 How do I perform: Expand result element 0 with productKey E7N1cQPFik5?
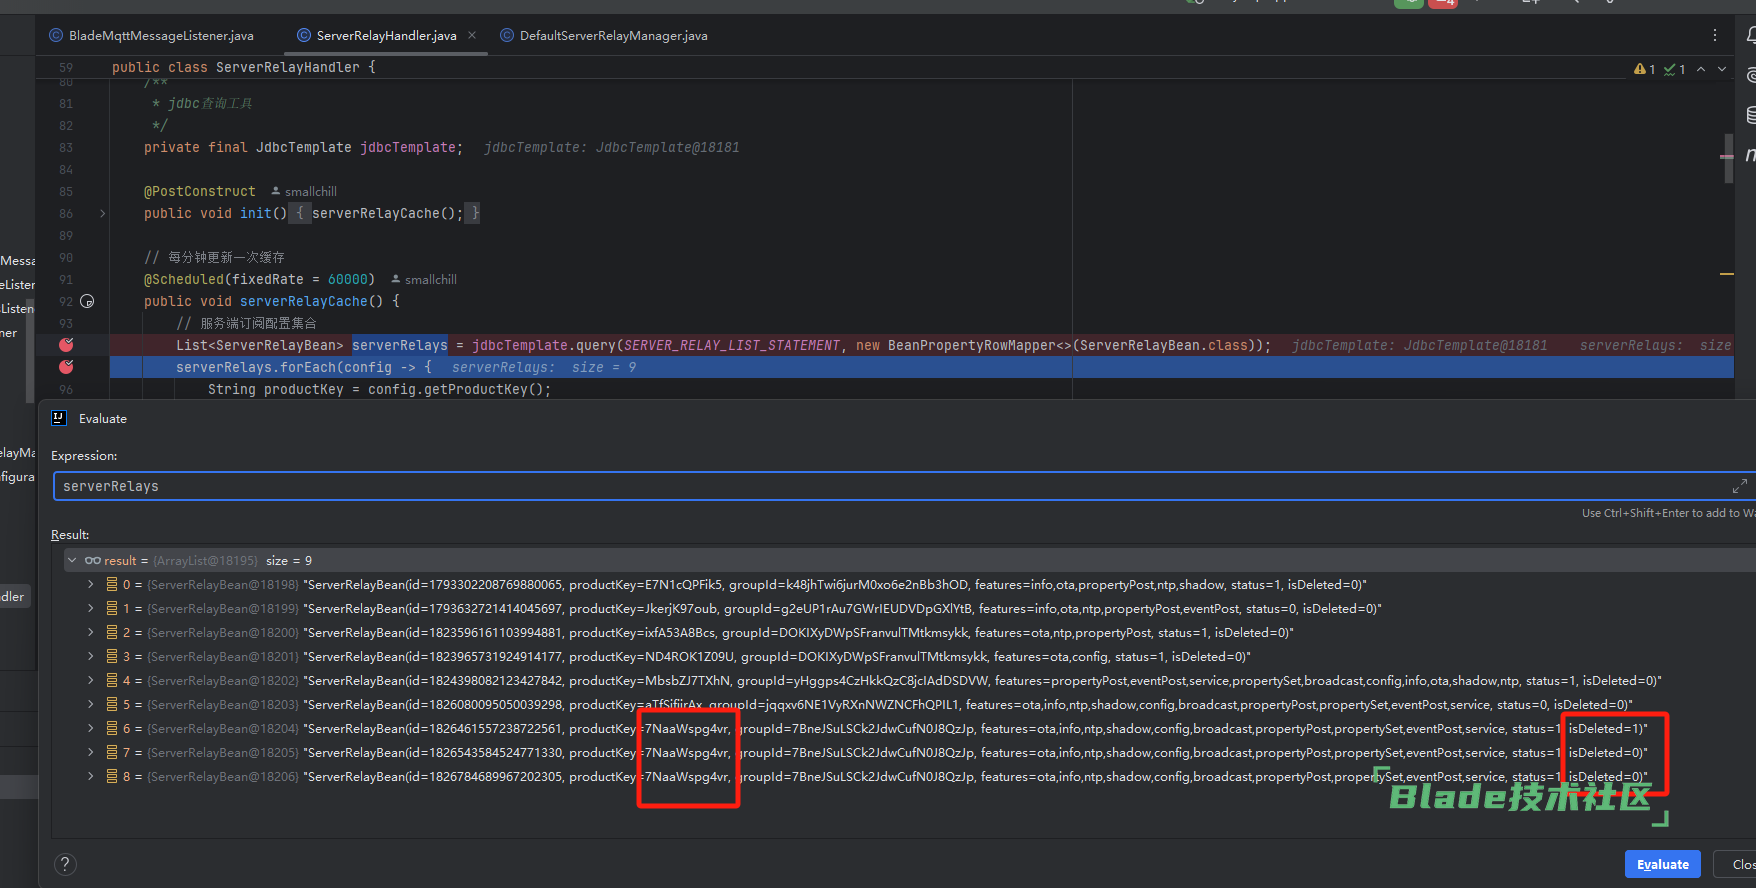click(91, 584)
